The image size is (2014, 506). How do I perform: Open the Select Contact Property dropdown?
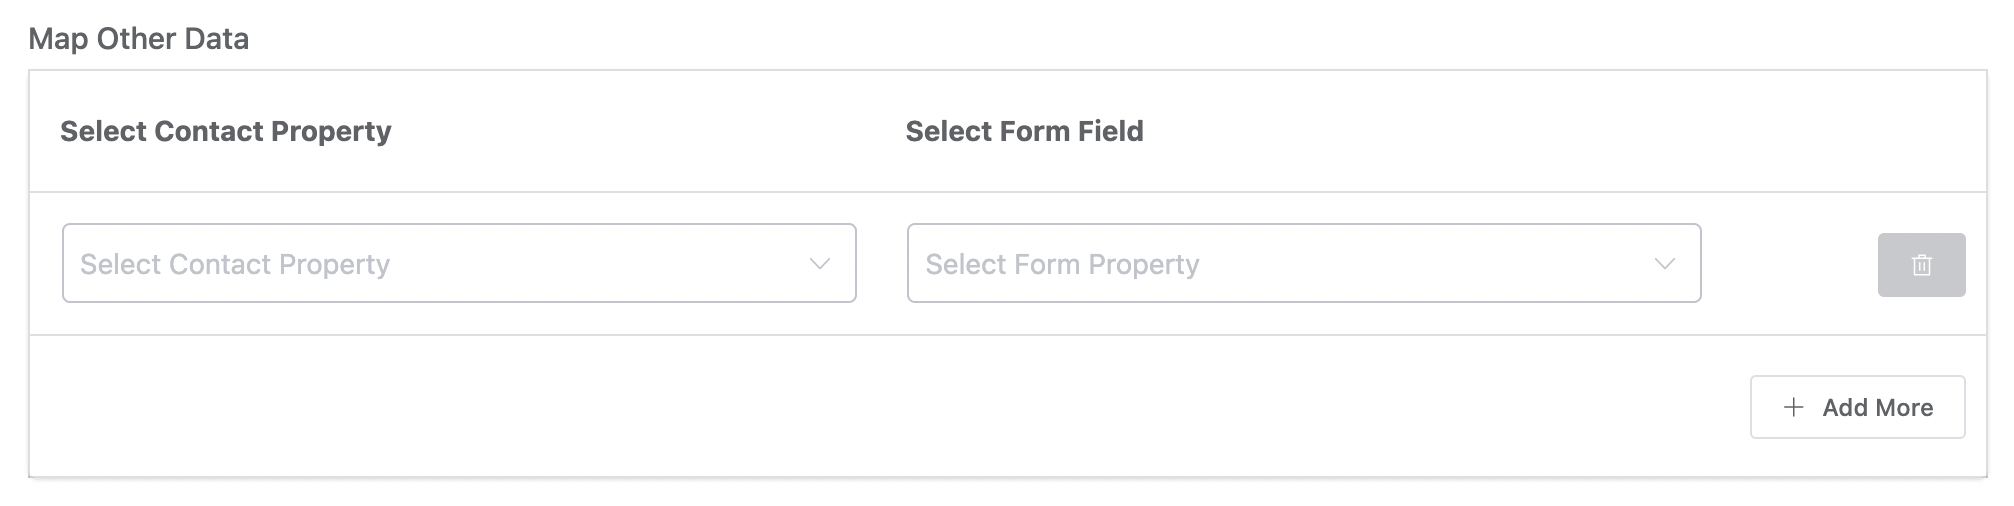point(459,263)
